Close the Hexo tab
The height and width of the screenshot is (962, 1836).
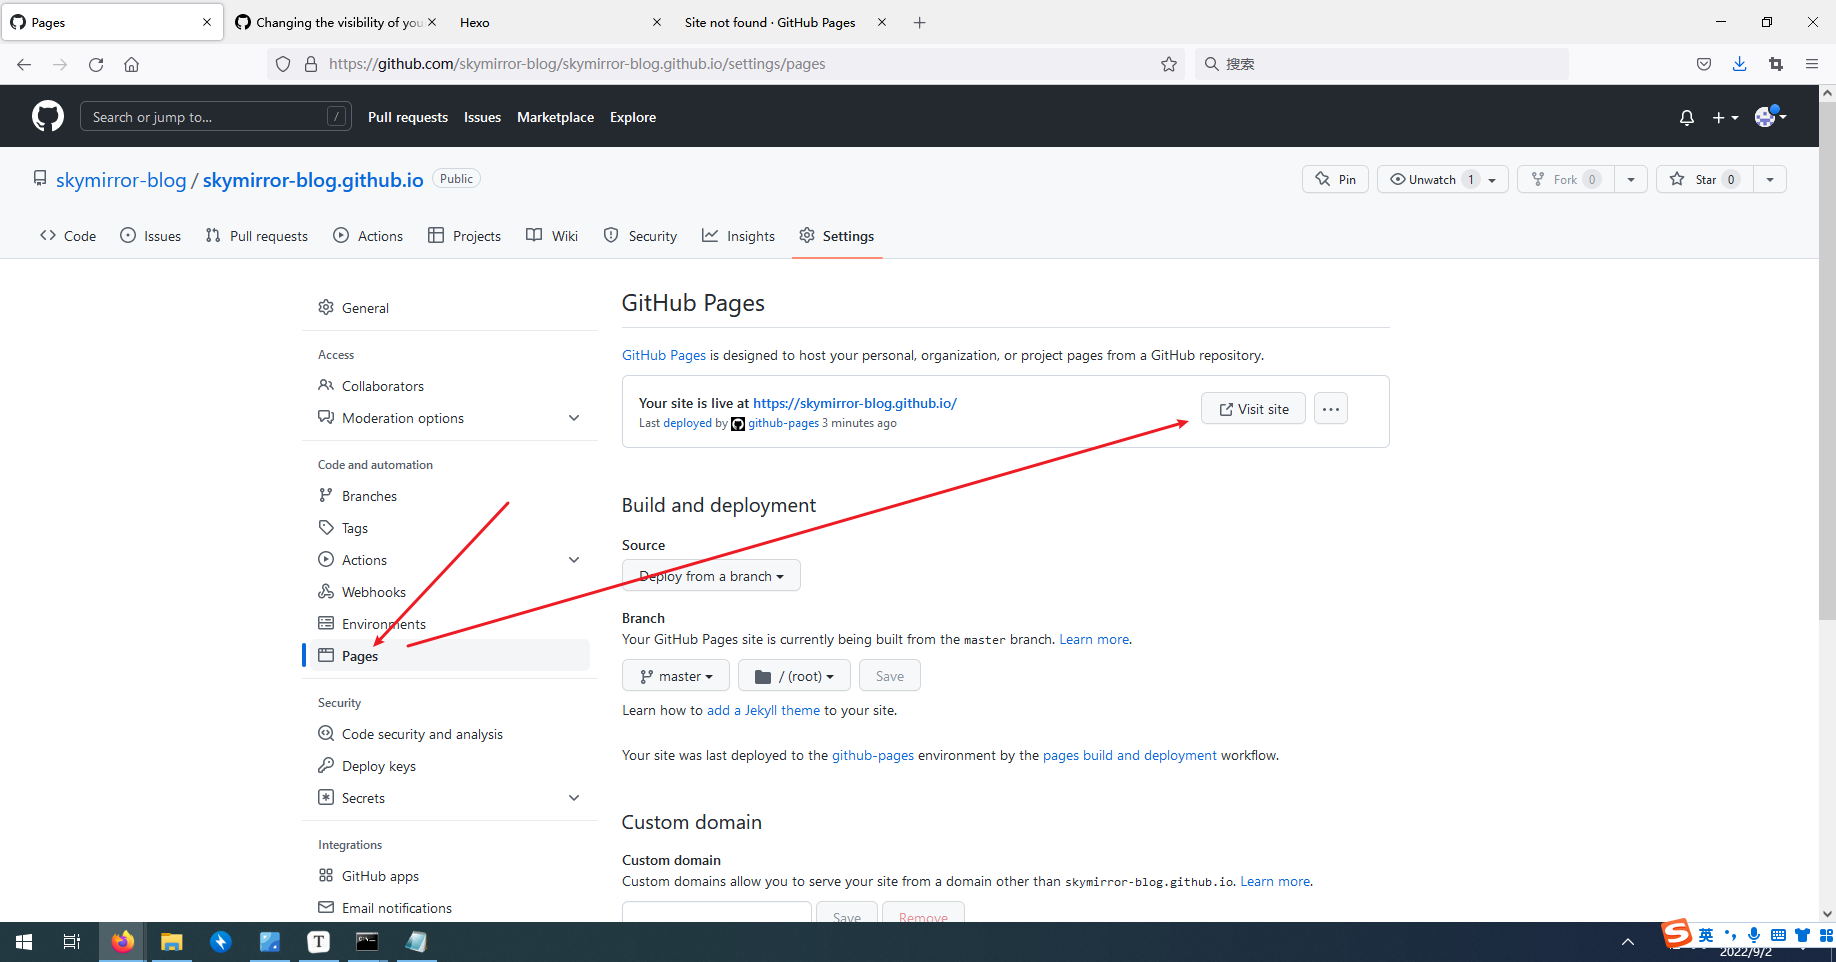657,22
